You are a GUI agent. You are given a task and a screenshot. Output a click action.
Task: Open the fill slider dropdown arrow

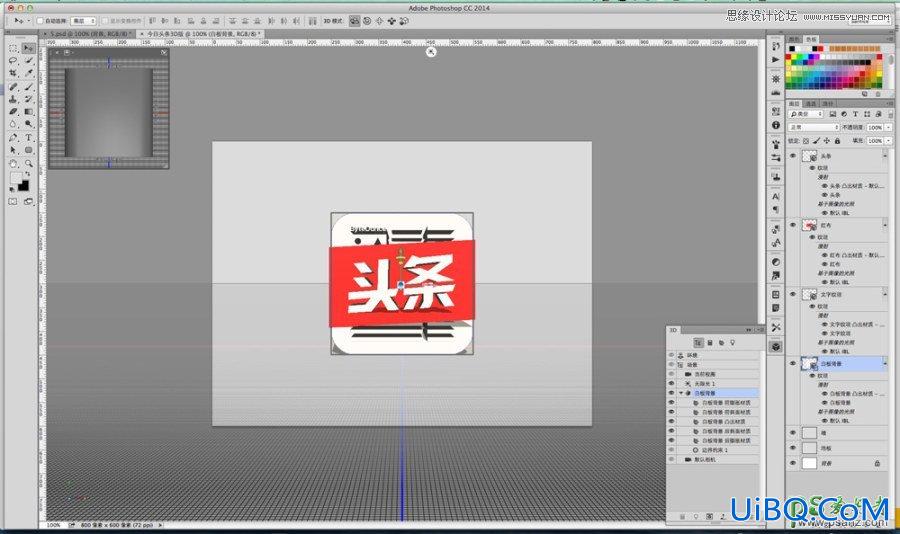point(889,141)
